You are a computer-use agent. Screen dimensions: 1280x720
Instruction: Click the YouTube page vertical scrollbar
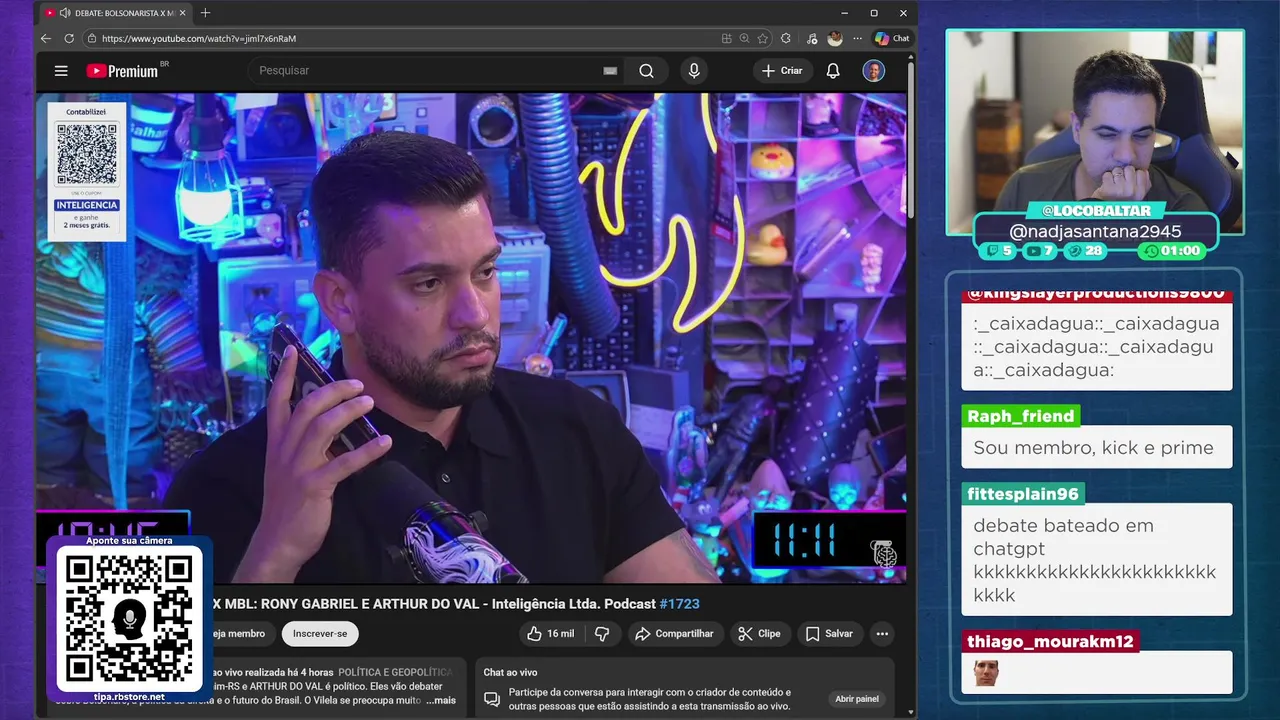(x=911, y=140)
